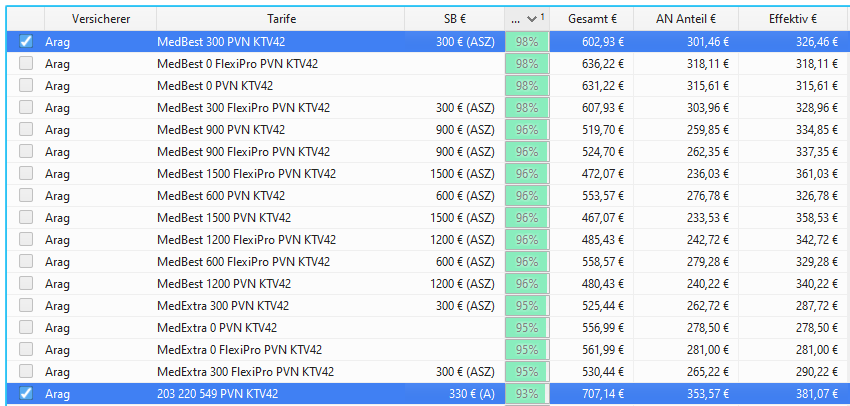Click SB value 330 € (A)
This screenshot has width=850, height=406.
[x=472, y=394]
